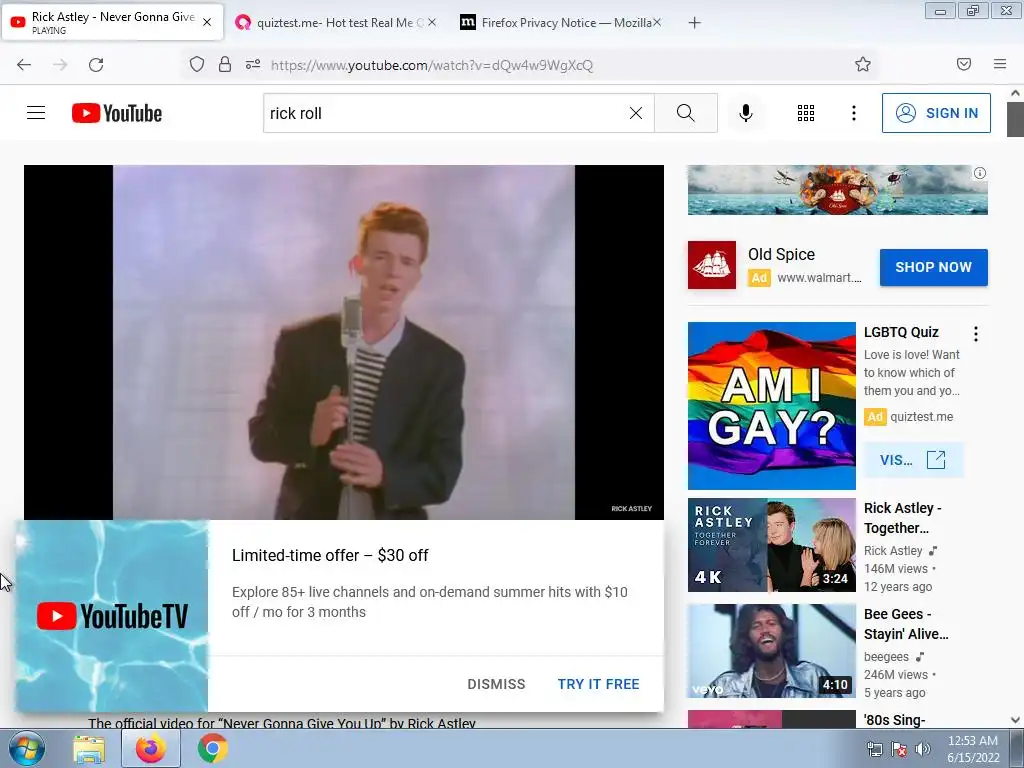The height and width of the screenshot is (768, 1024).
Task: Click the Firefox taskbar icon
Action: tap(151, 748)
